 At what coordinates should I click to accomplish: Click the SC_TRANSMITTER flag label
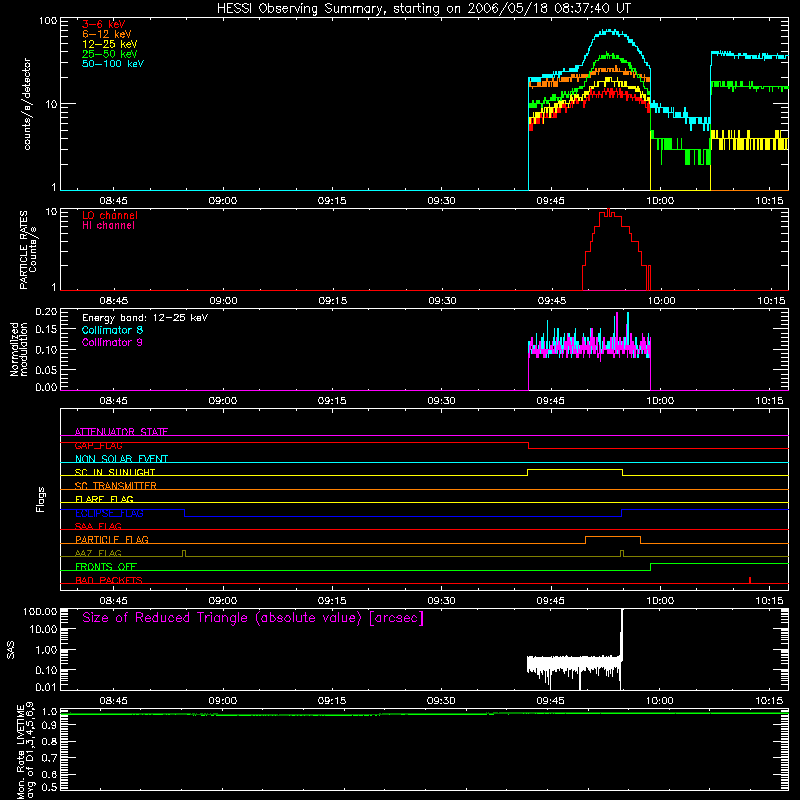click(x=115, y=486)
